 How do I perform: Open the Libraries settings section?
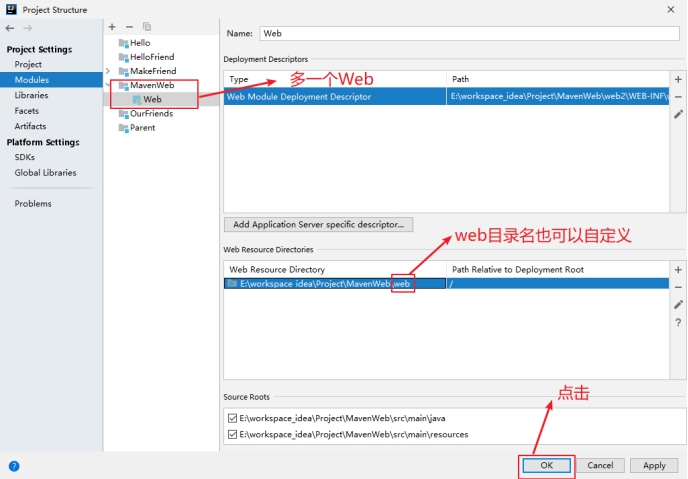point(31,95)
